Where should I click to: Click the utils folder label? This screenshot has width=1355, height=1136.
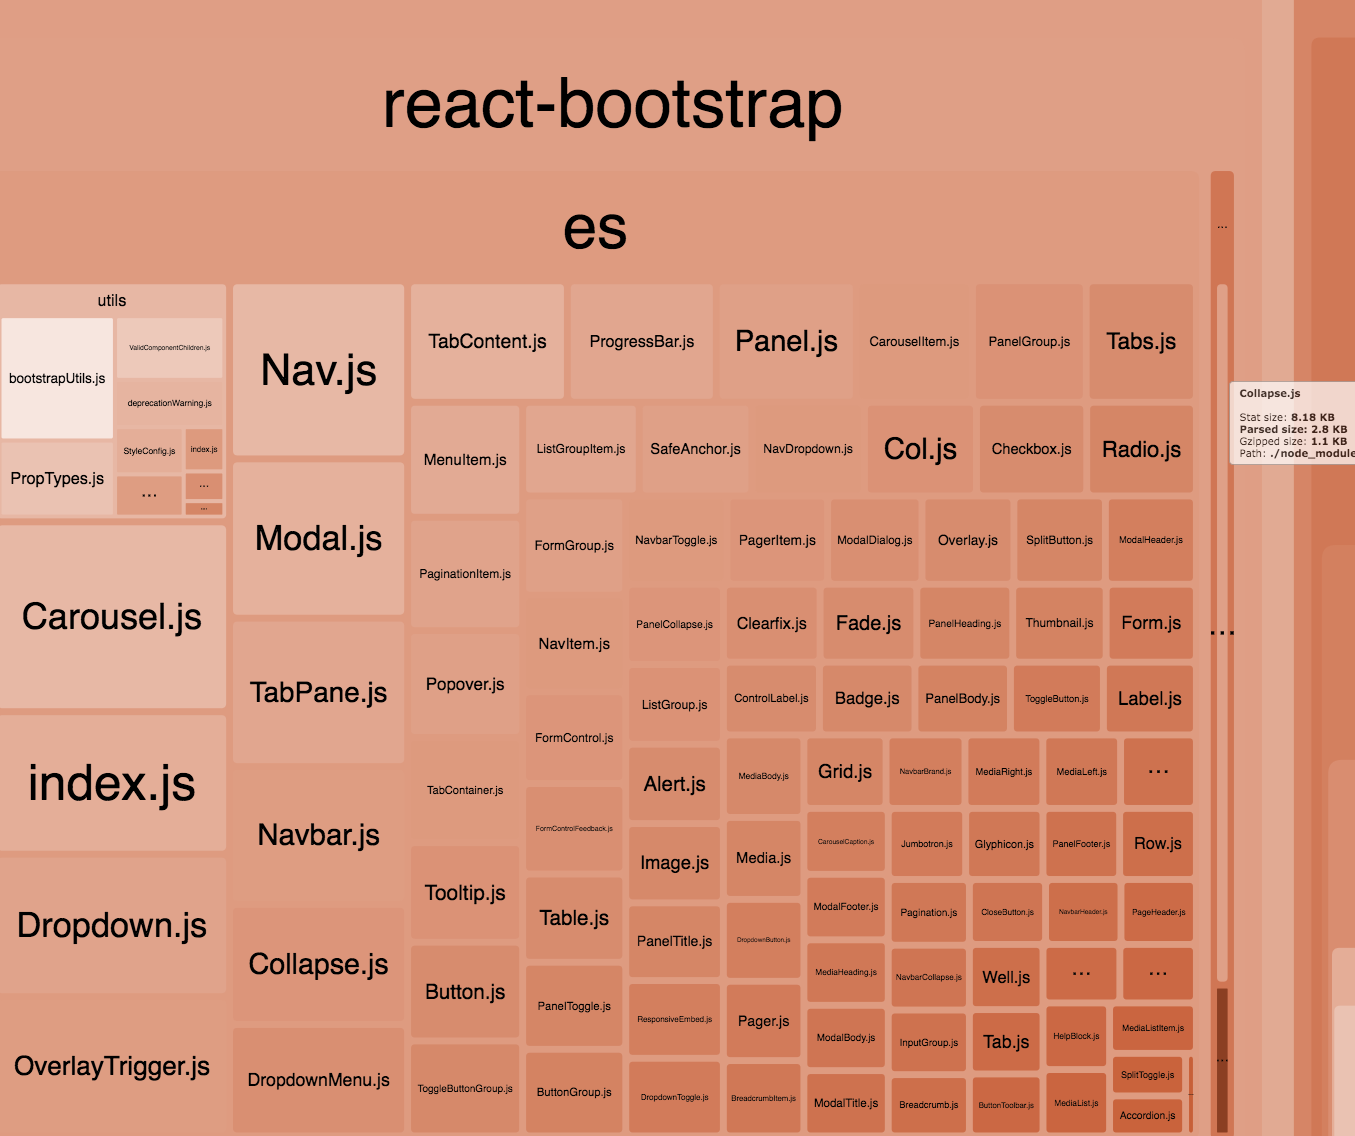click(x=112, y=300)
